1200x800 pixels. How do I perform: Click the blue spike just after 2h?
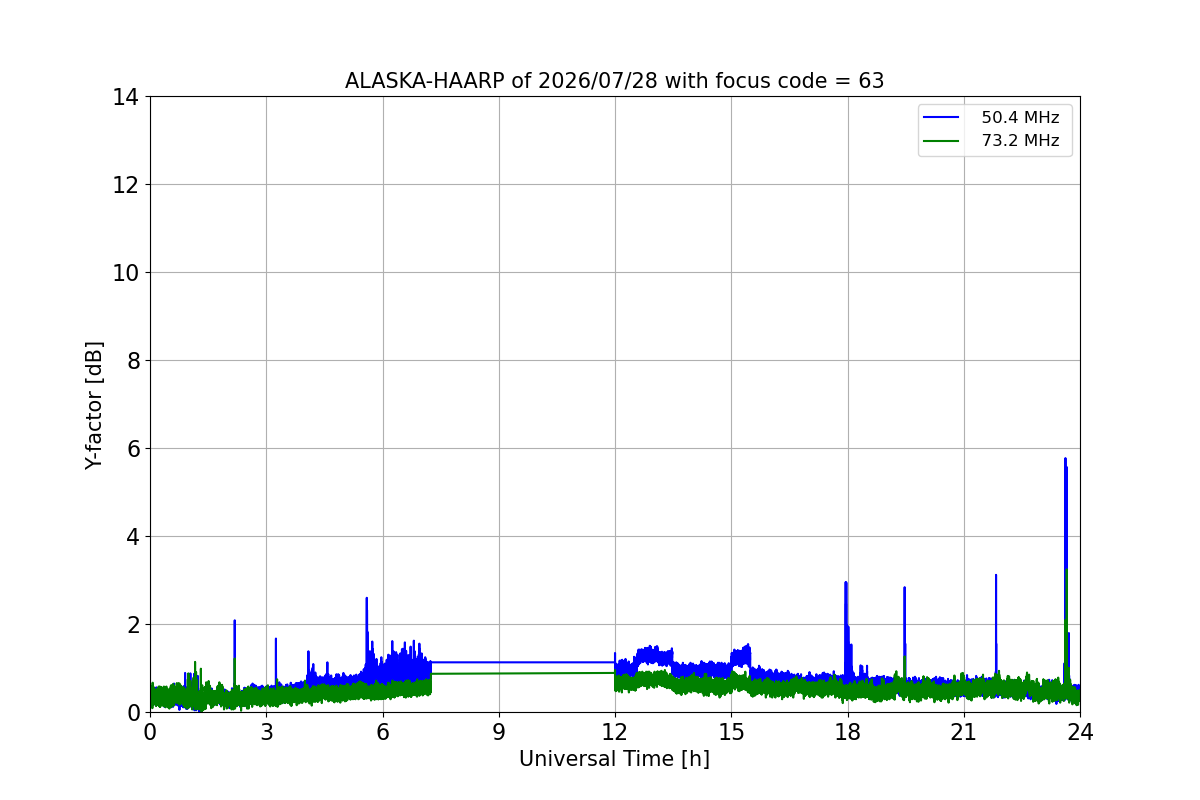[x=234, y=622]
